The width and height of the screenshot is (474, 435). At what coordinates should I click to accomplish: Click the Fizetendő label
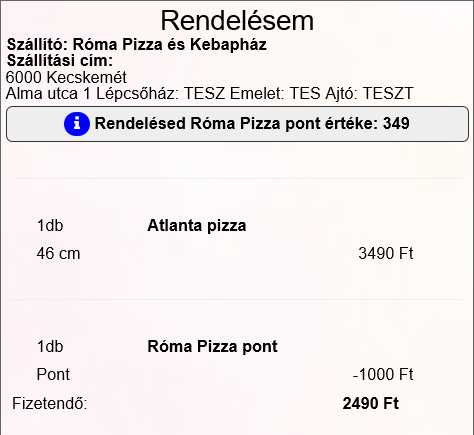[50, 404]
